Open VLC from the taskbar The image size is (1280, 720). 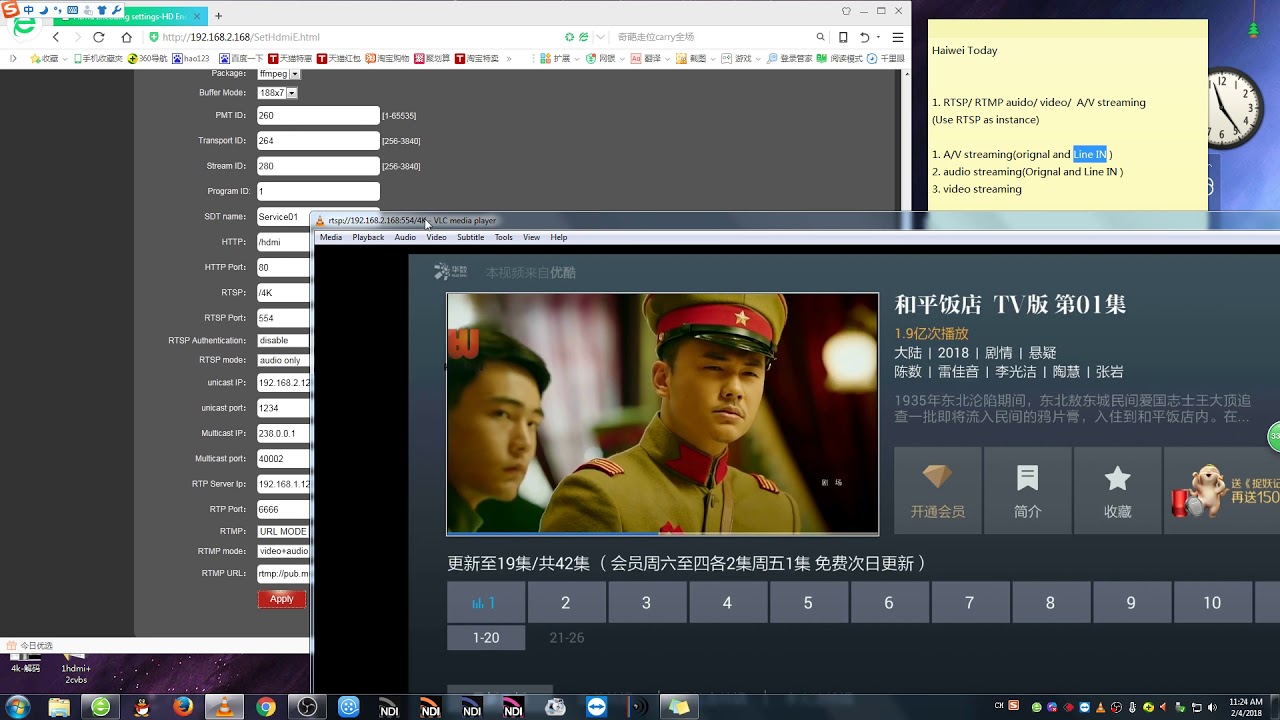pyautogui.click(x=224, y=707)
